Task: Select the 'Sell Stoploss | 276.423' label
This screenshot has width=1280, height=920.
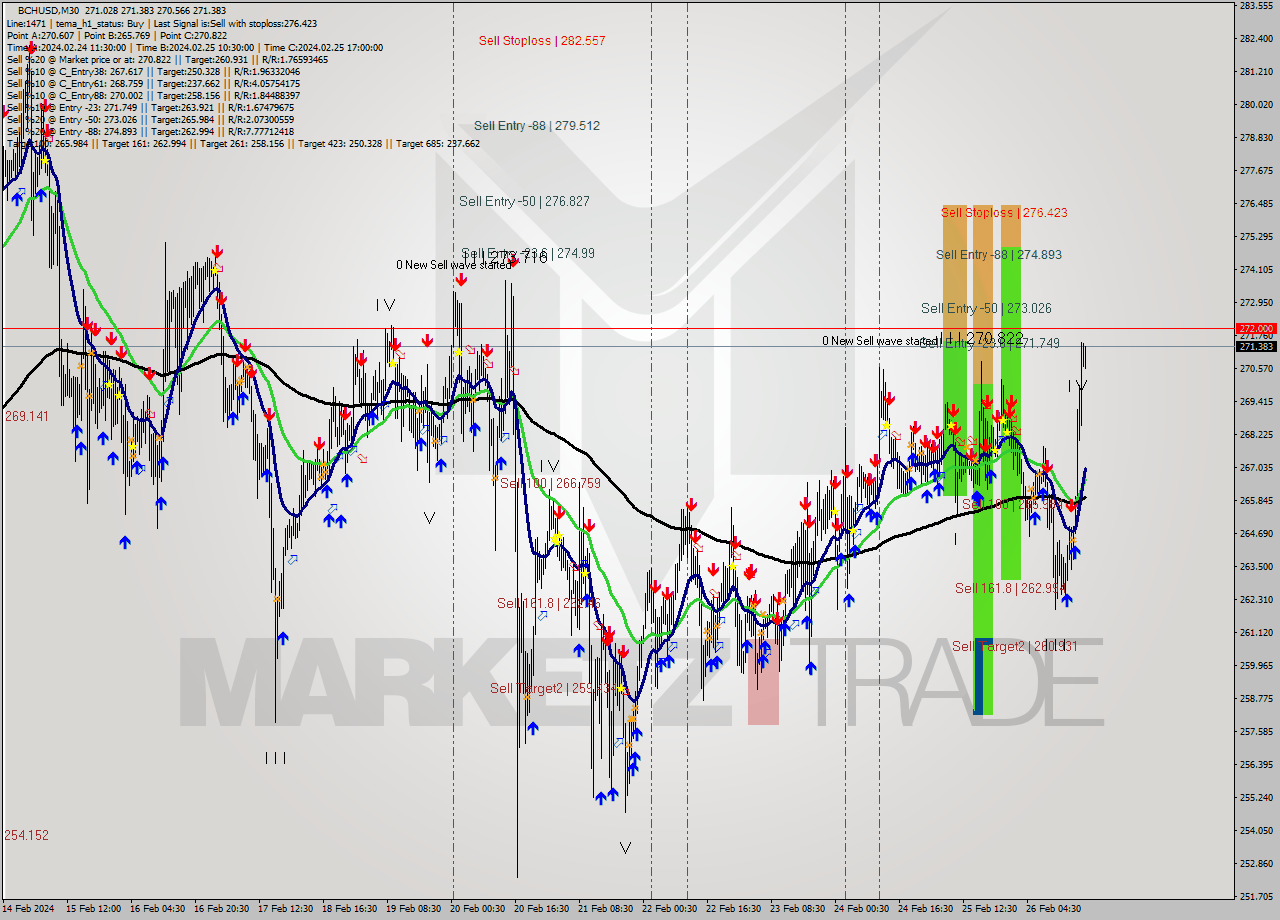Action: 1004,213
